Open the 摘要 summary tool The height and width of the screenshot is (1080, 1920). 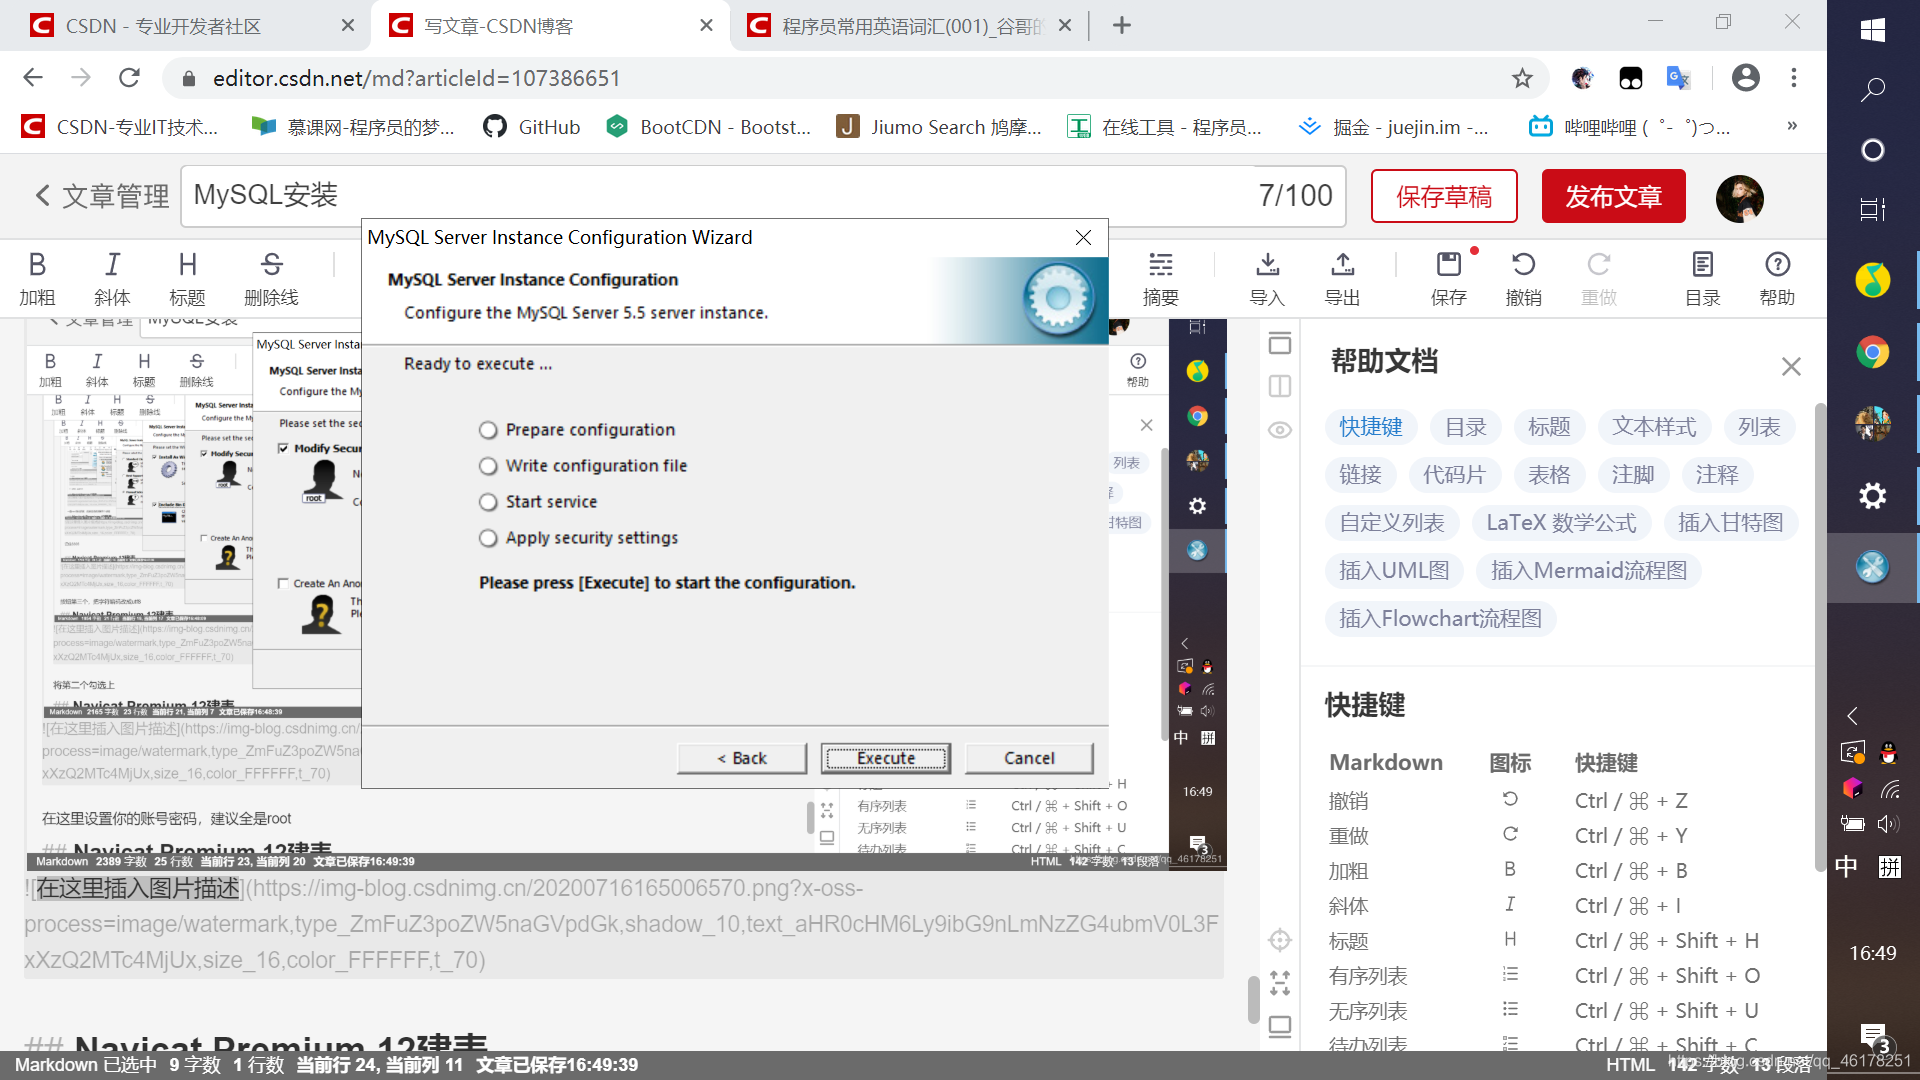click(x=1161, y=278)
